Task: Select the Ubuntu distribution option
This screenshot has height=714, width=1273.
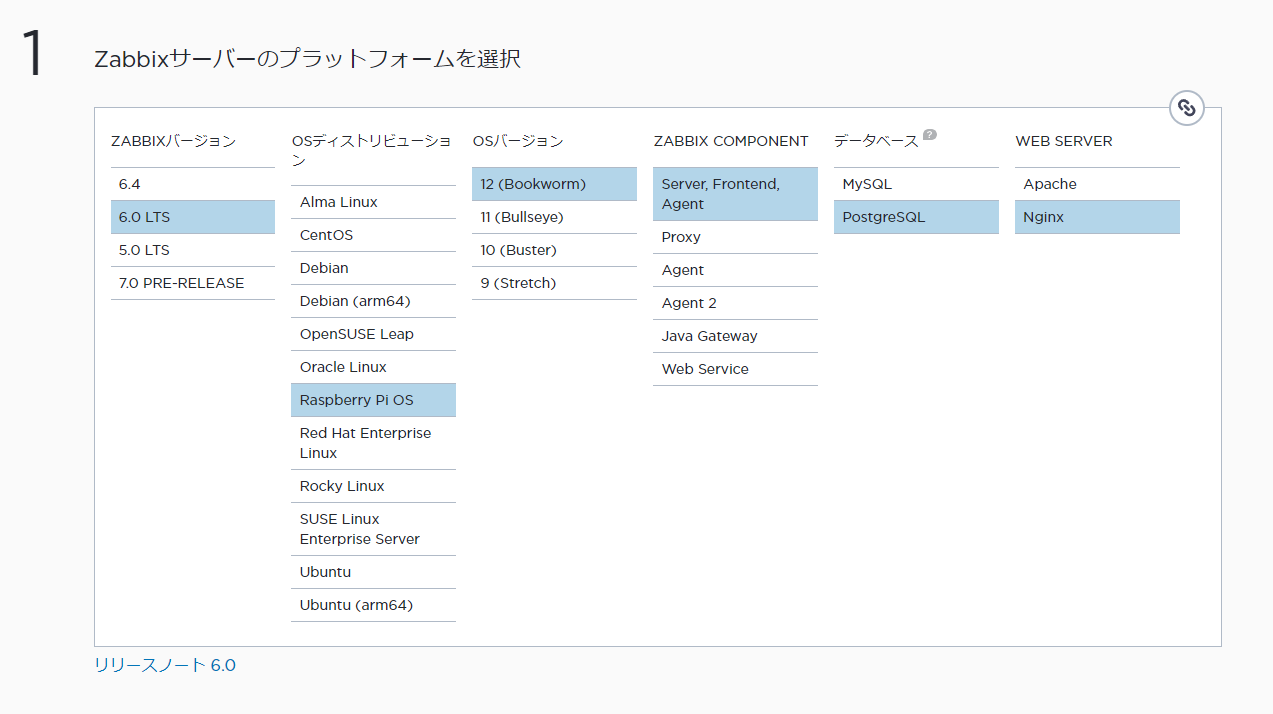Action: point(373,572)
